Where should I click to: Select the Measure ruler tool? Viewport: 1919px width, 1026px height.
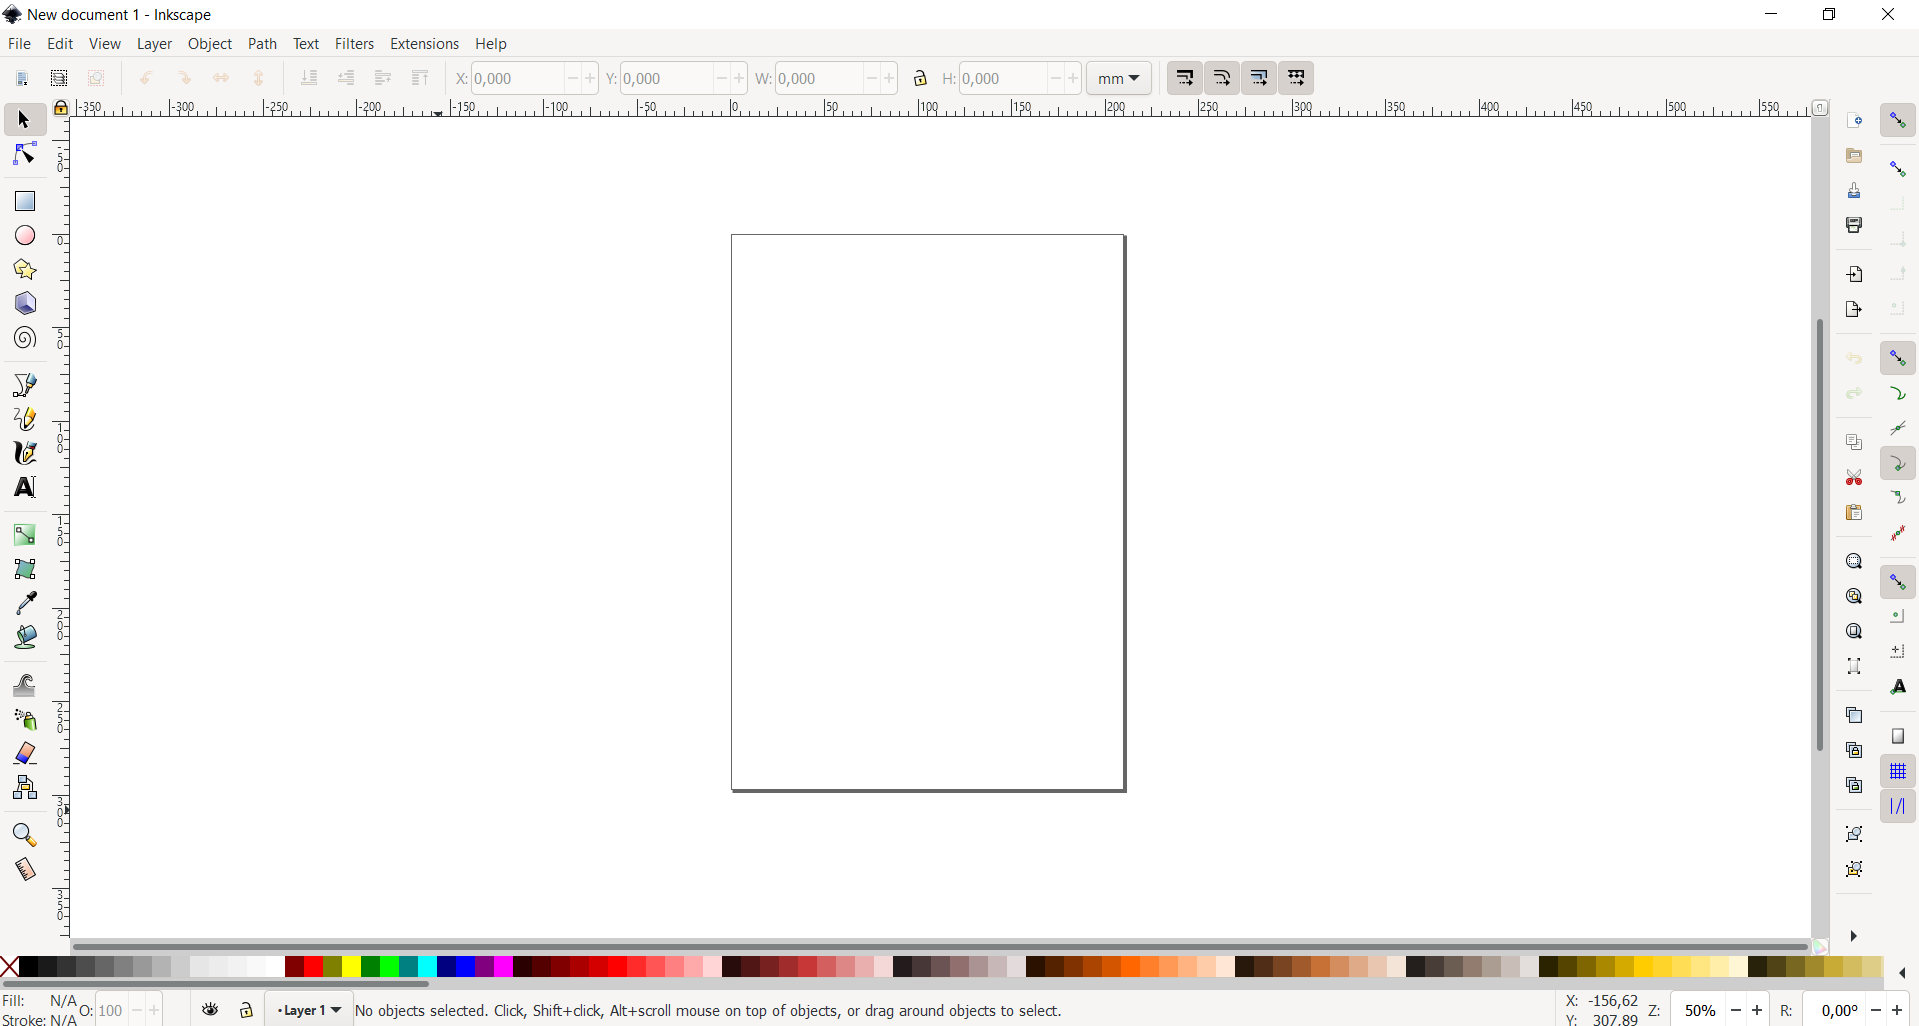coord(25,869)
